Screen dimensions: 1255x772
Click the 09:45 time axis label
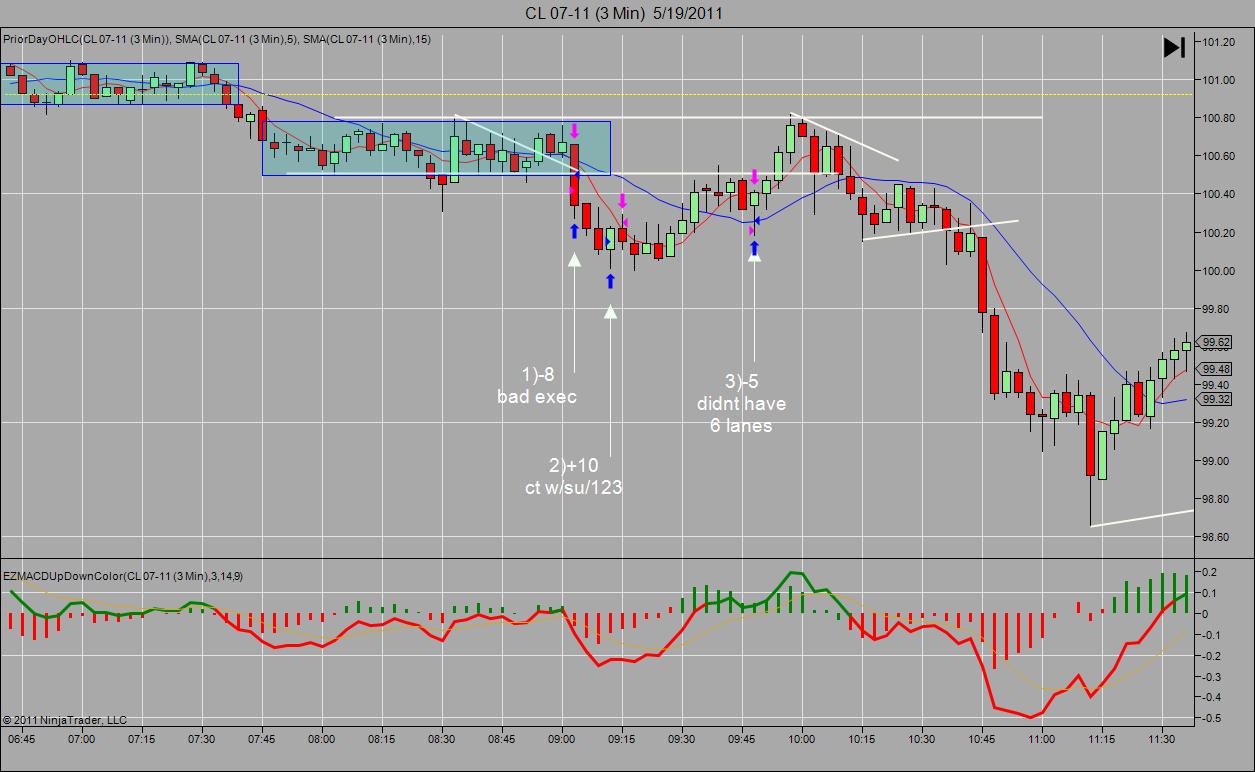[x=741, y=739]
